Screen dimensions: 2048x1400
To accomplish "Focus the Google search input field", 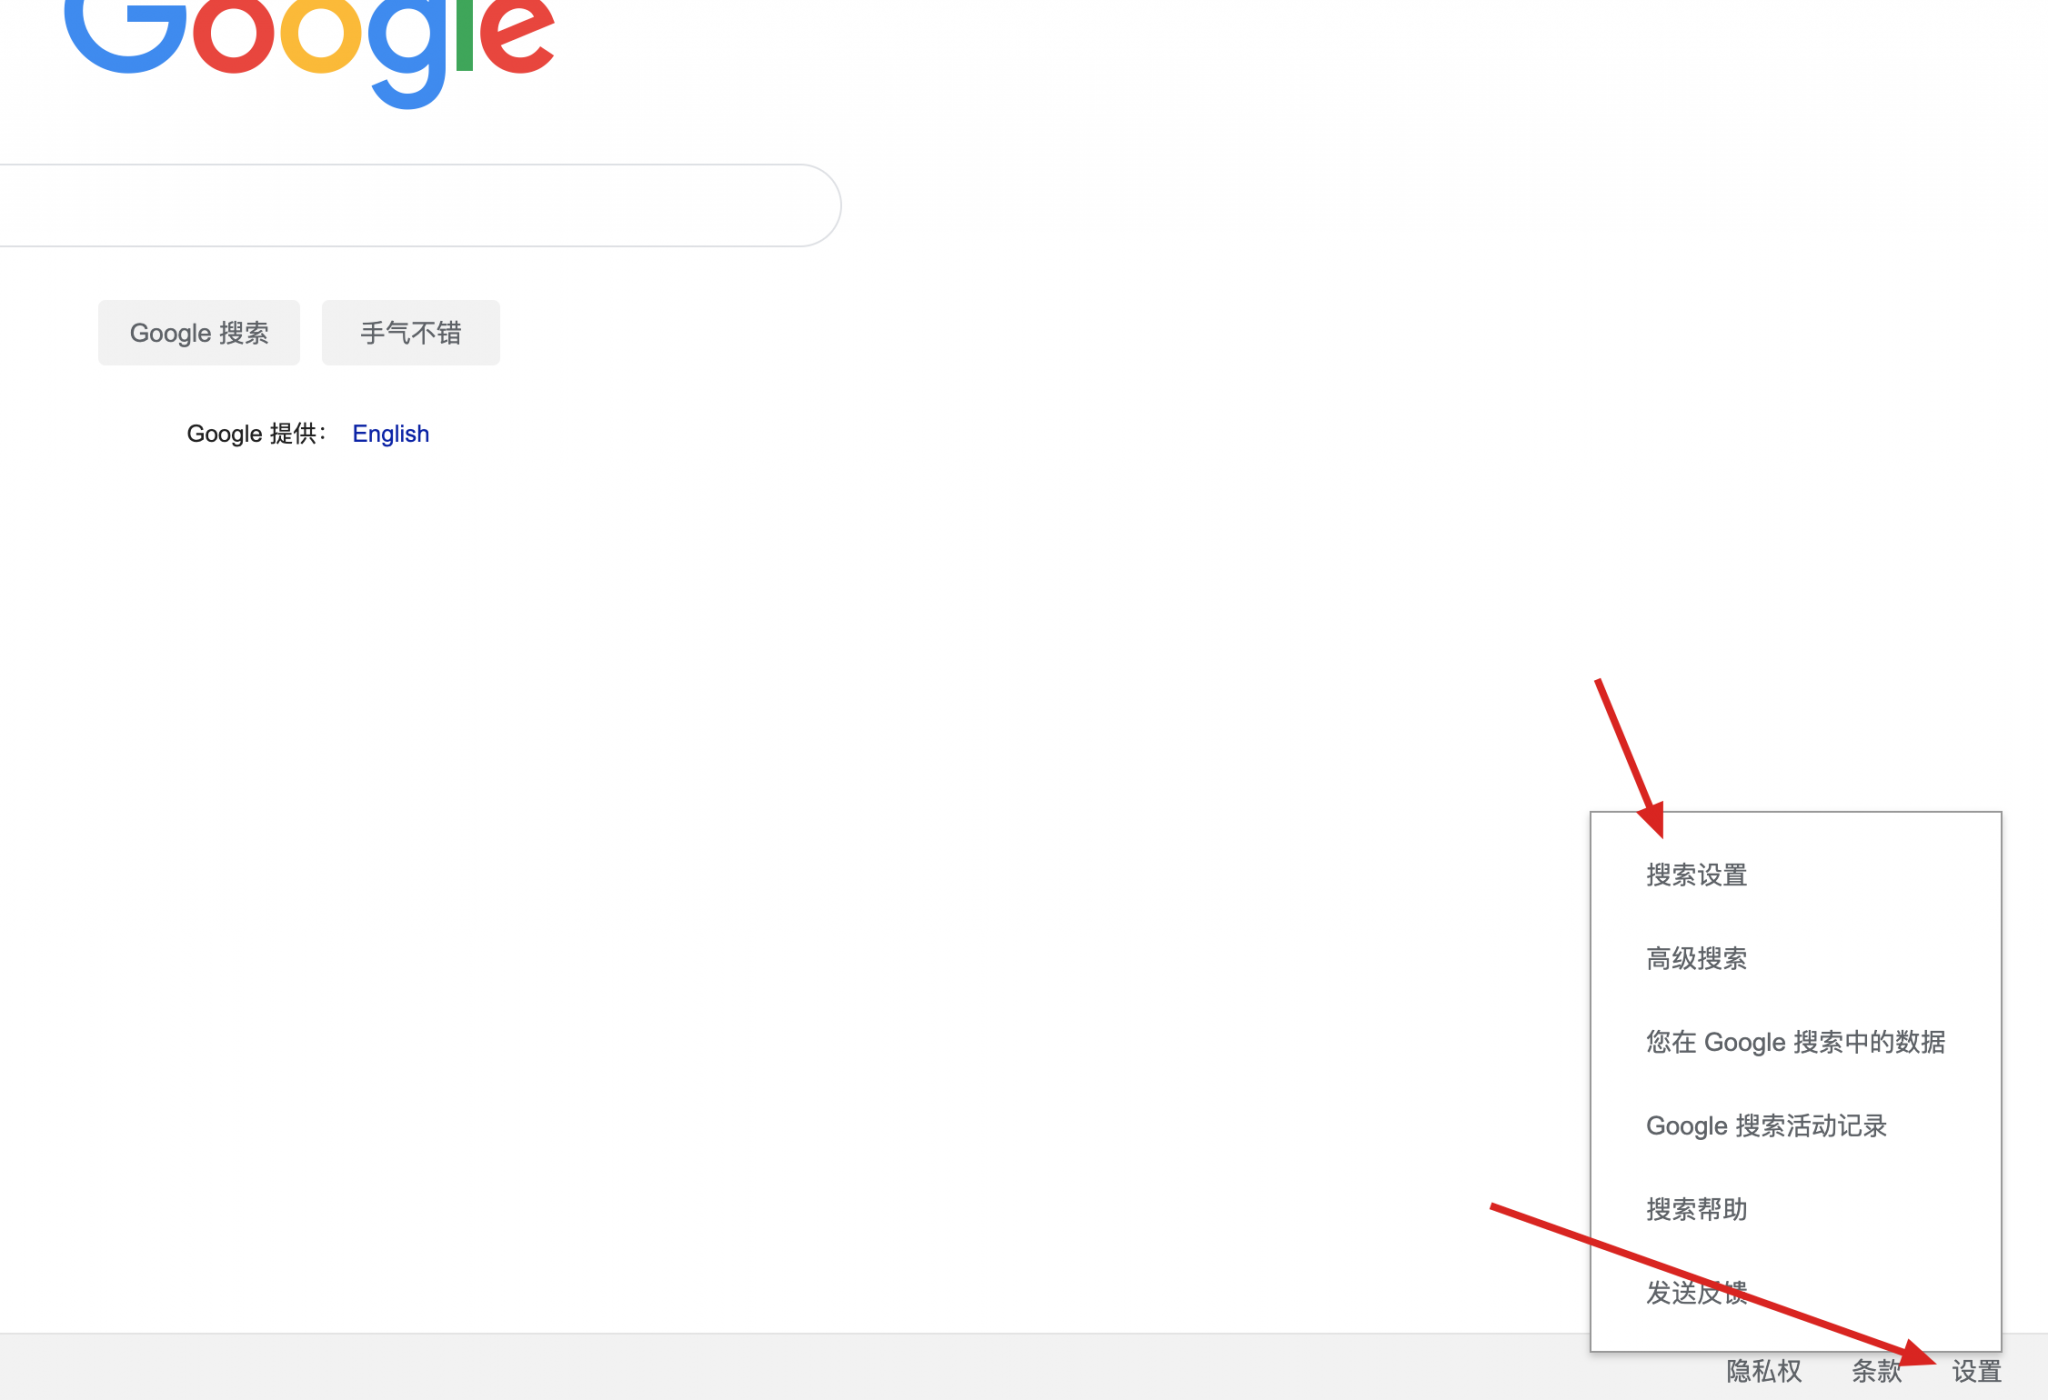I will click(x=420, y=205).
